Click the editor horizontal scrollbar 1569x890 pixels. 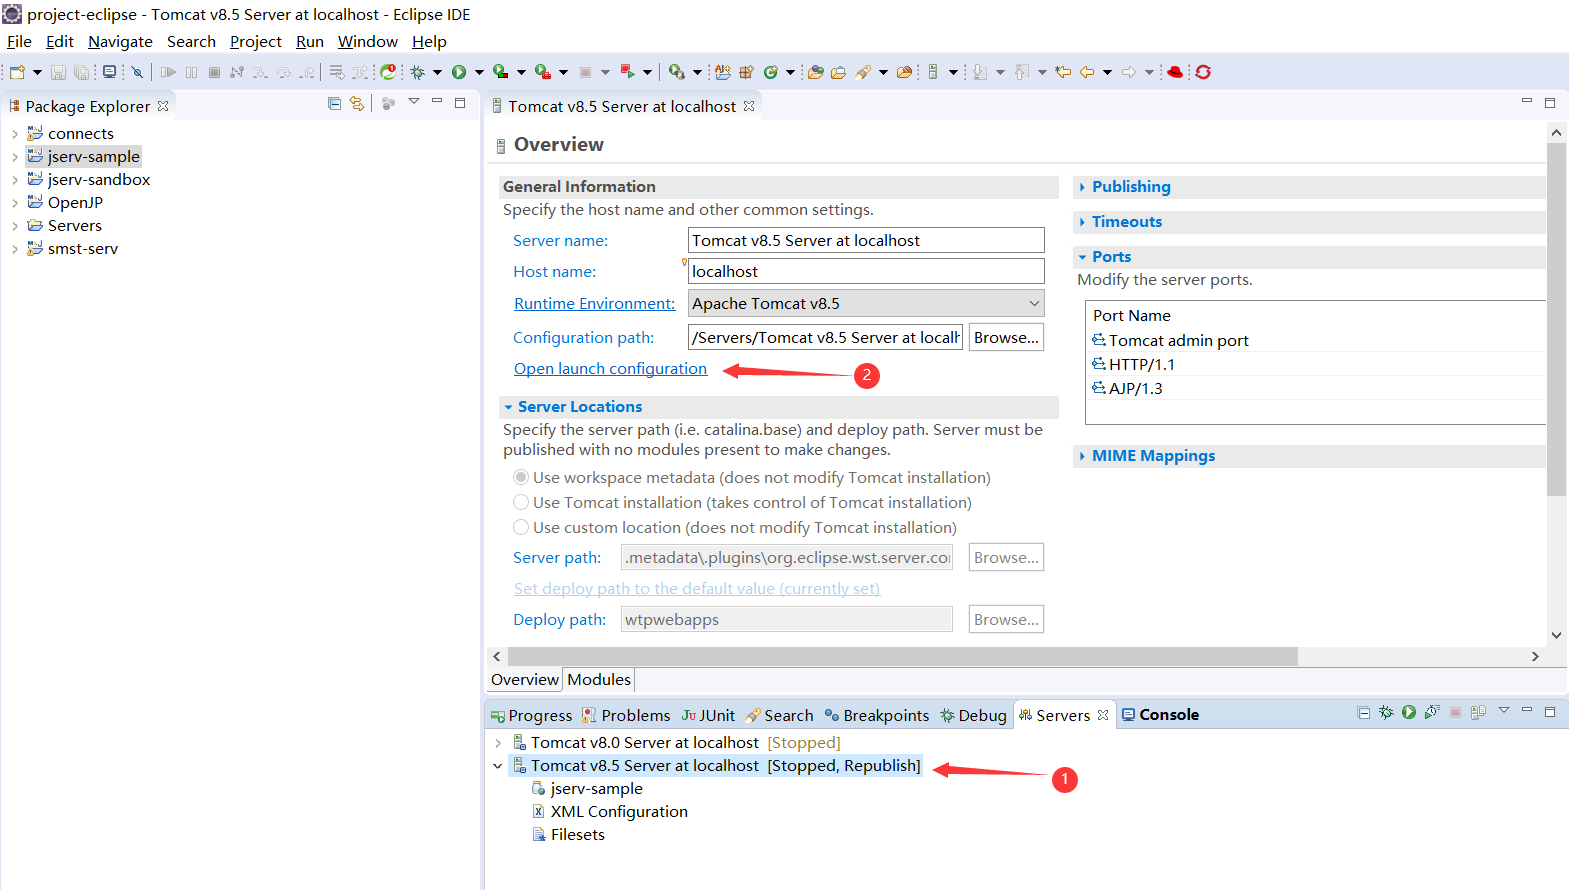click(902, 657)
